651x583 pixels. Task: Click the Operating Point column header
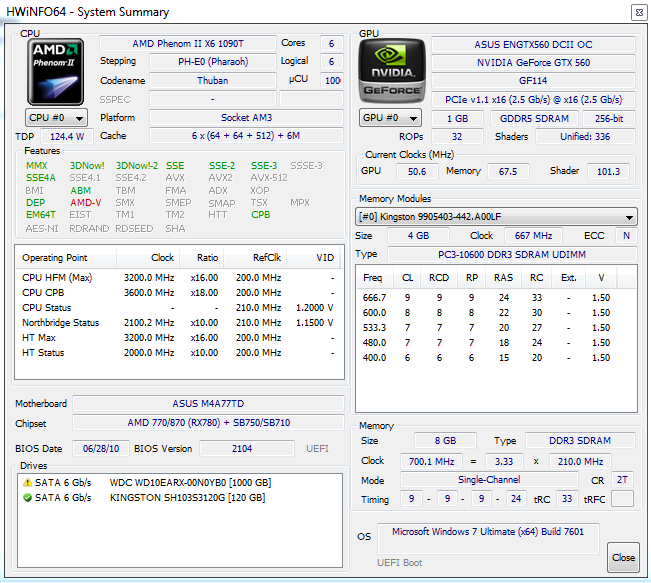(66, 257)
